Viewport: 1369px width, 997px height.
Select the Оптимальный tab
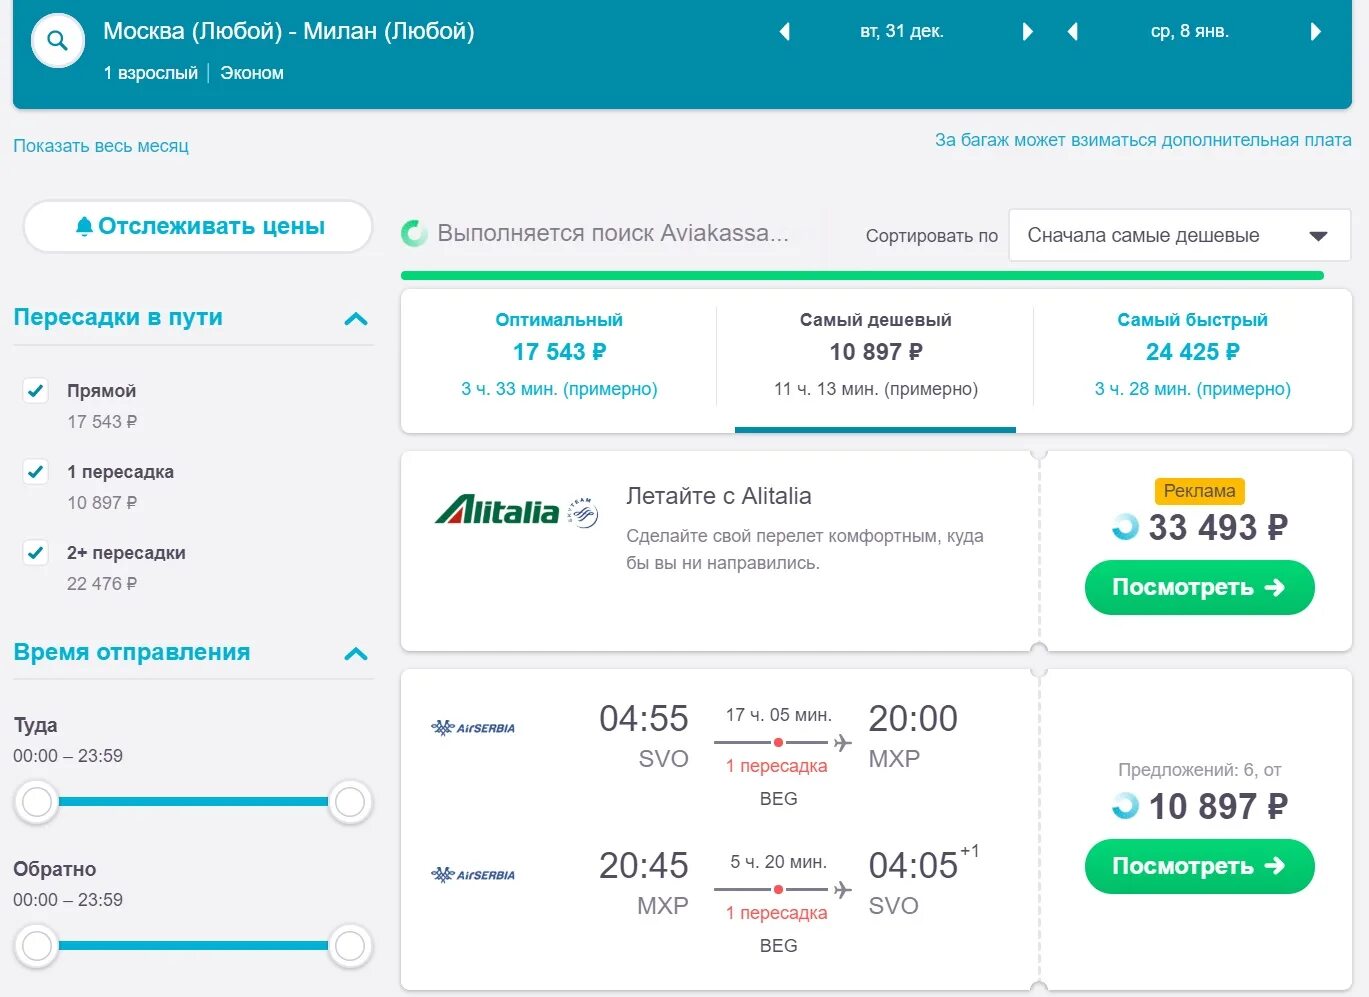(559, 354)
